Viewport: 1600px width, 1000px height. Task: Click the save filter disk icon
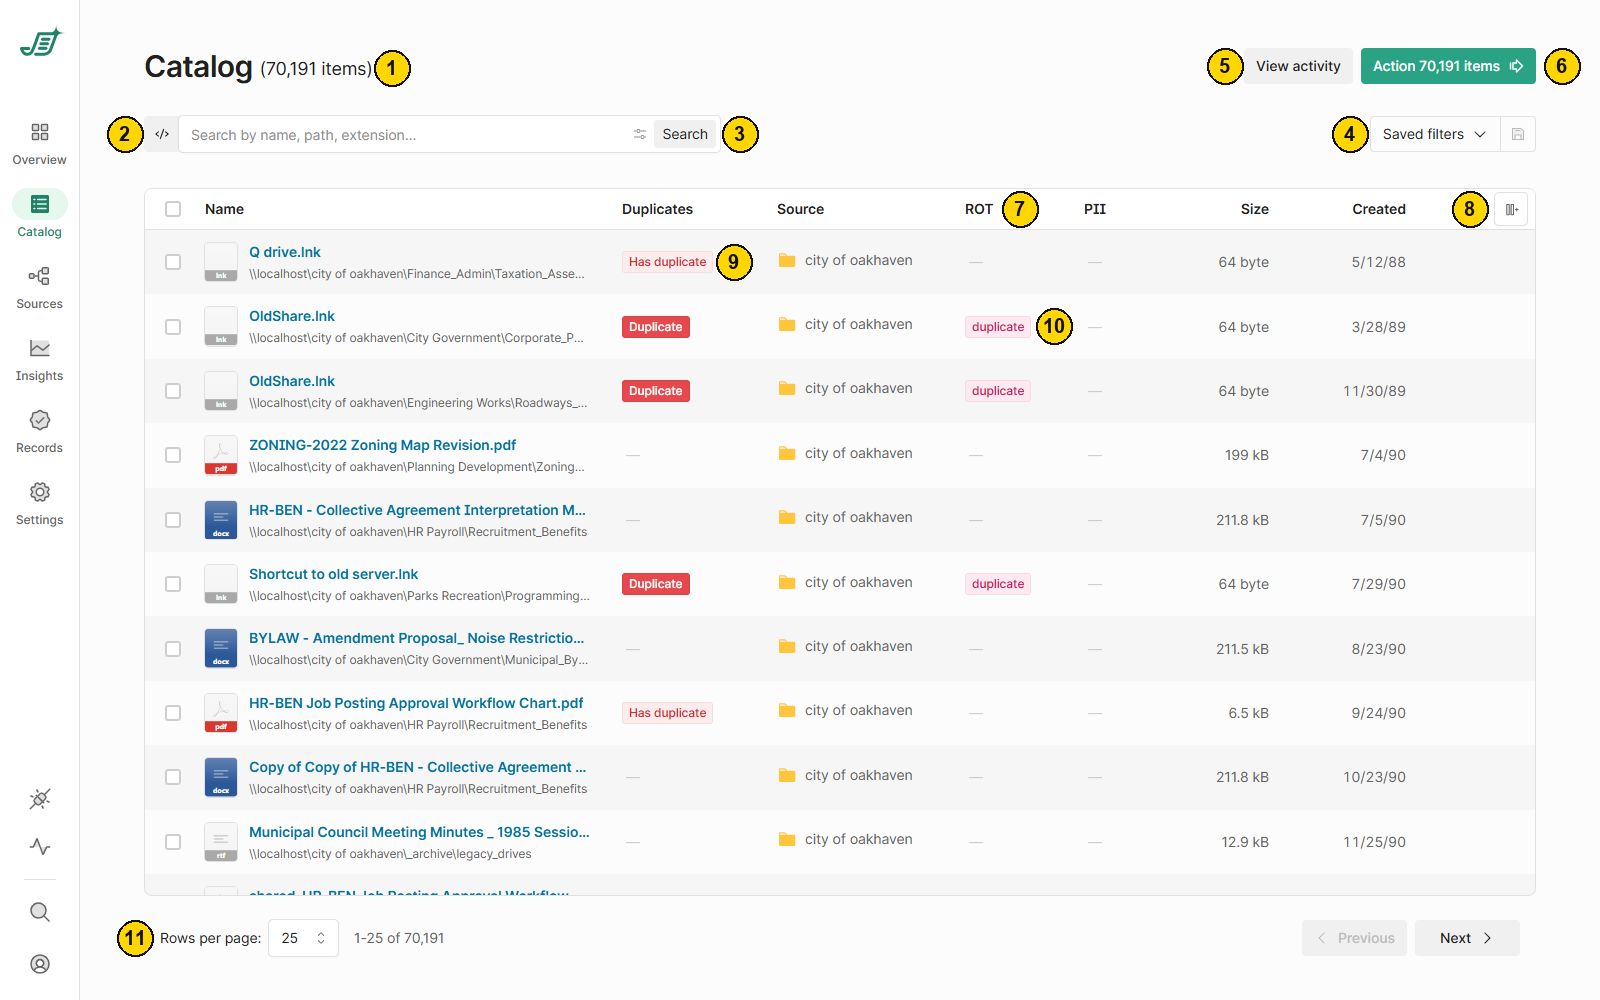(1518, 134)
